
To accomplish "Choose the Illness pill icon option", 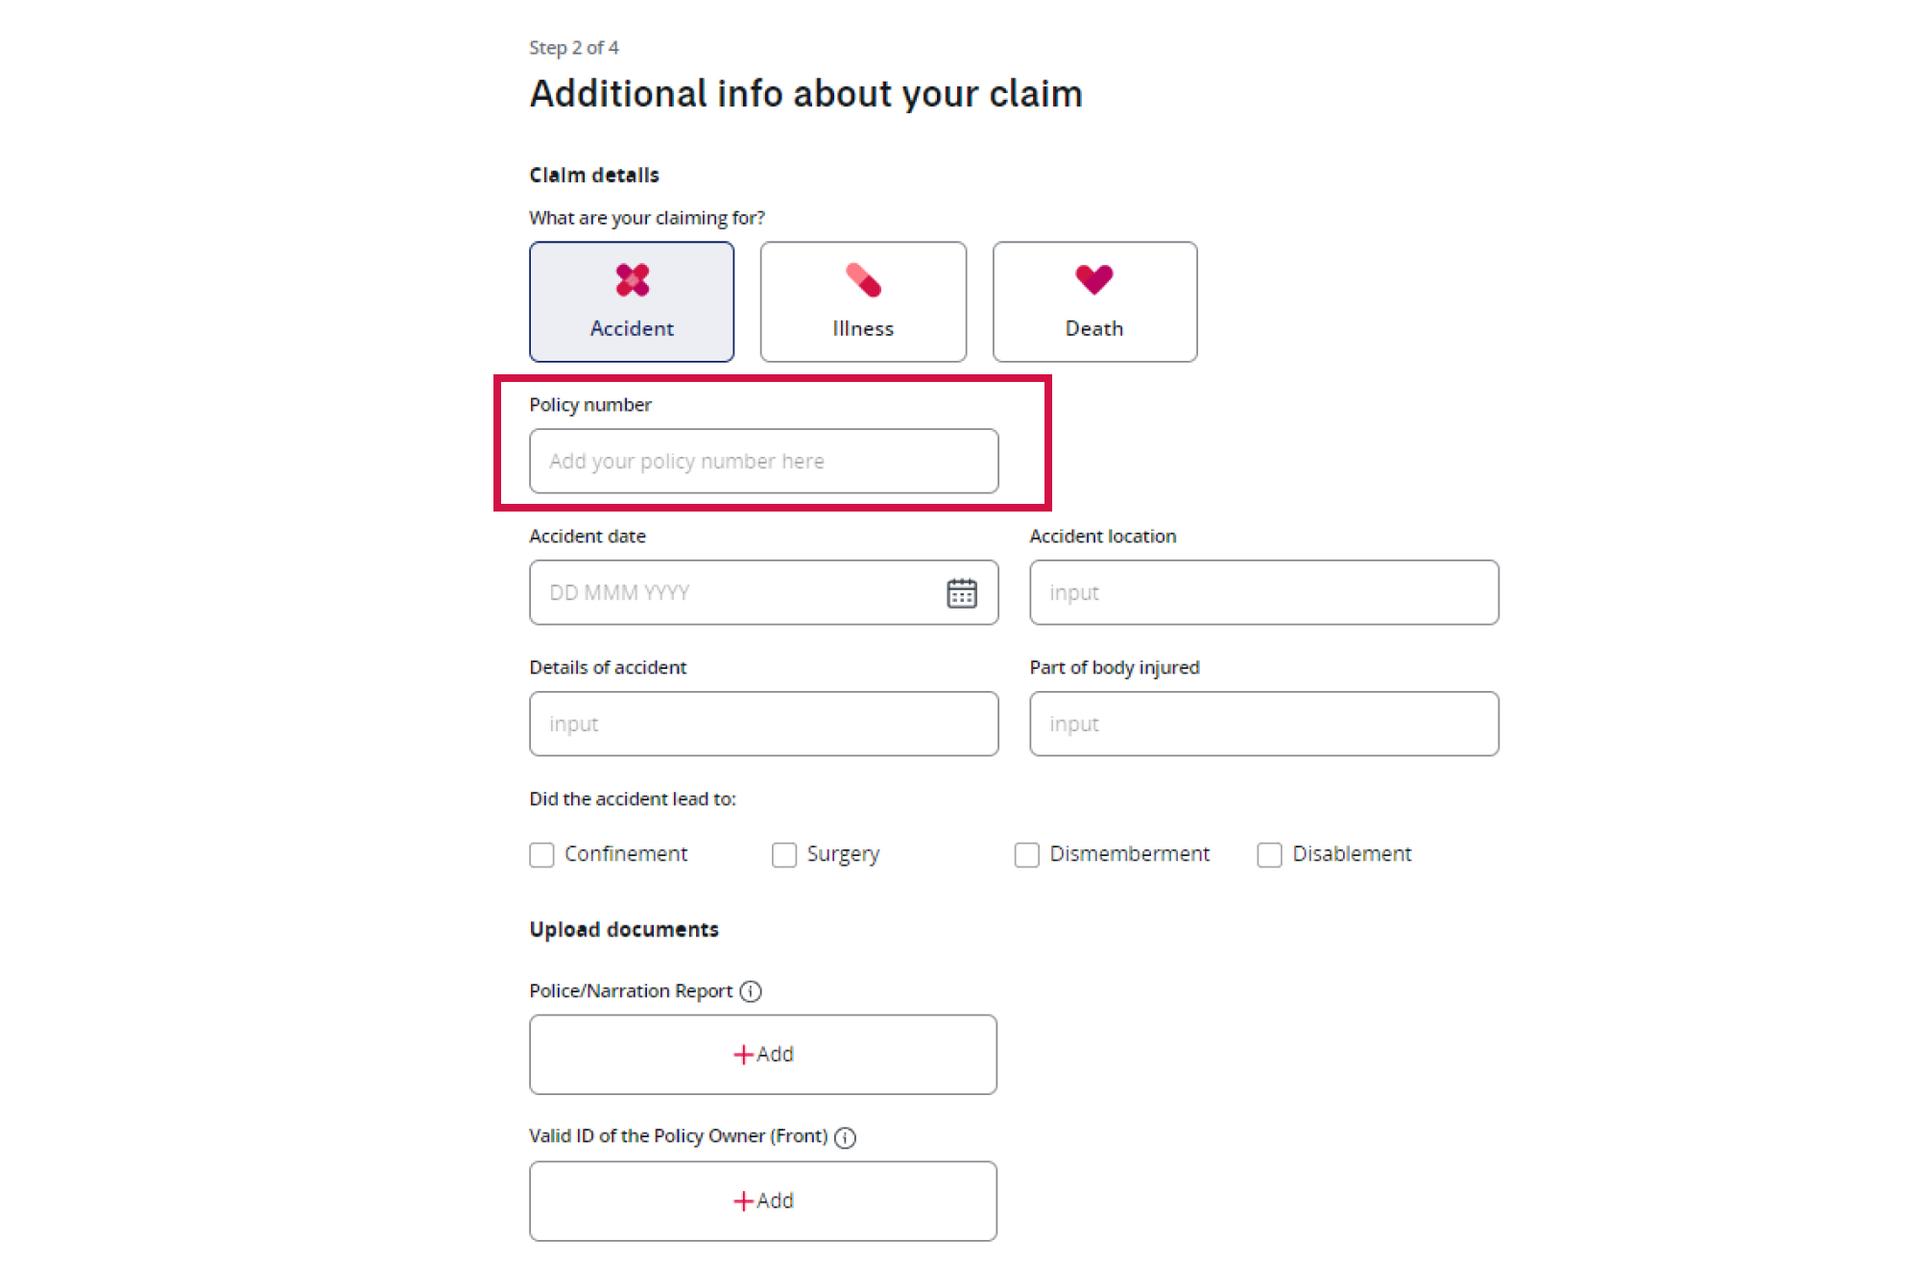I will pos(863,280).
